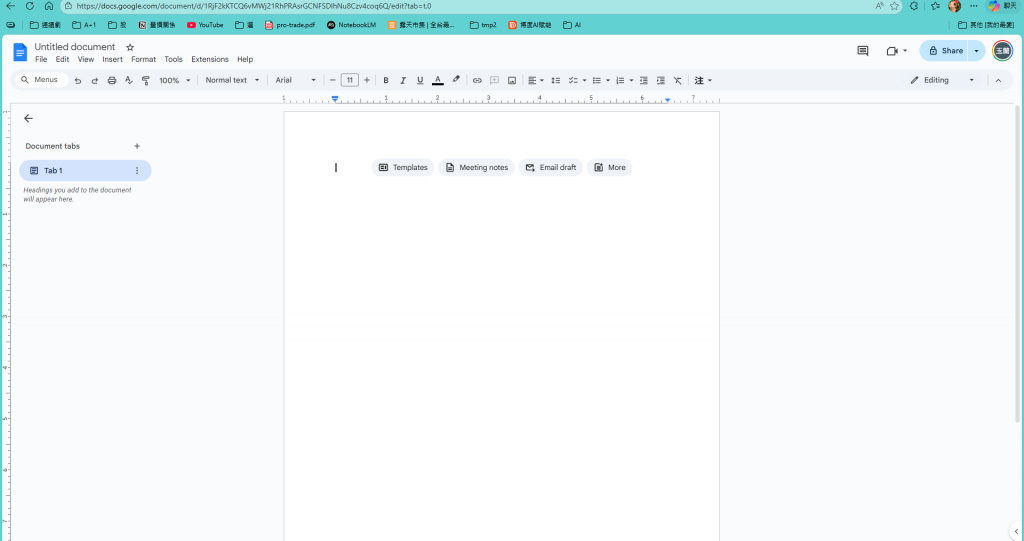Open the YouTube bookmark

pos(205,25)
